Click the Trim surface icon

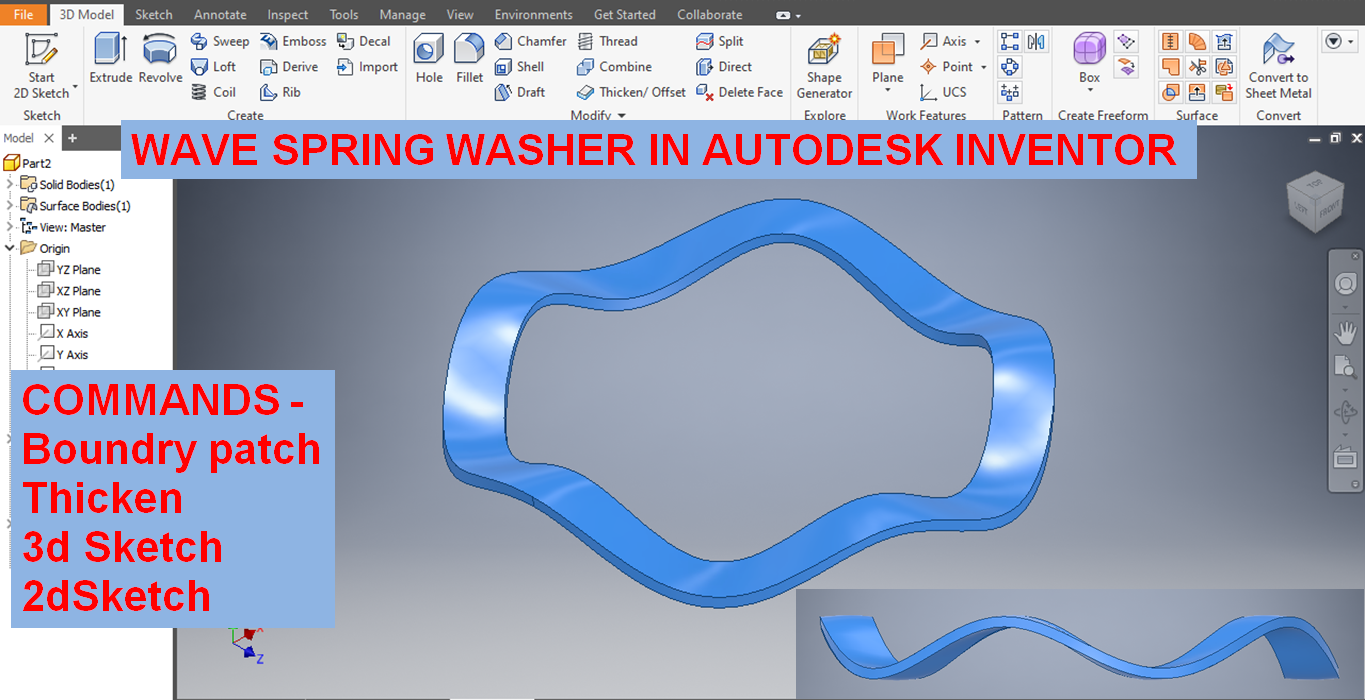click(x=1197, y=67)
